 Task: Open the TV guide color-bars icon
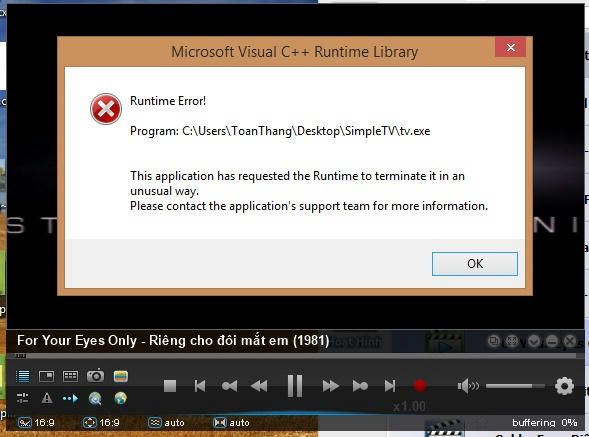click(121, 376)
